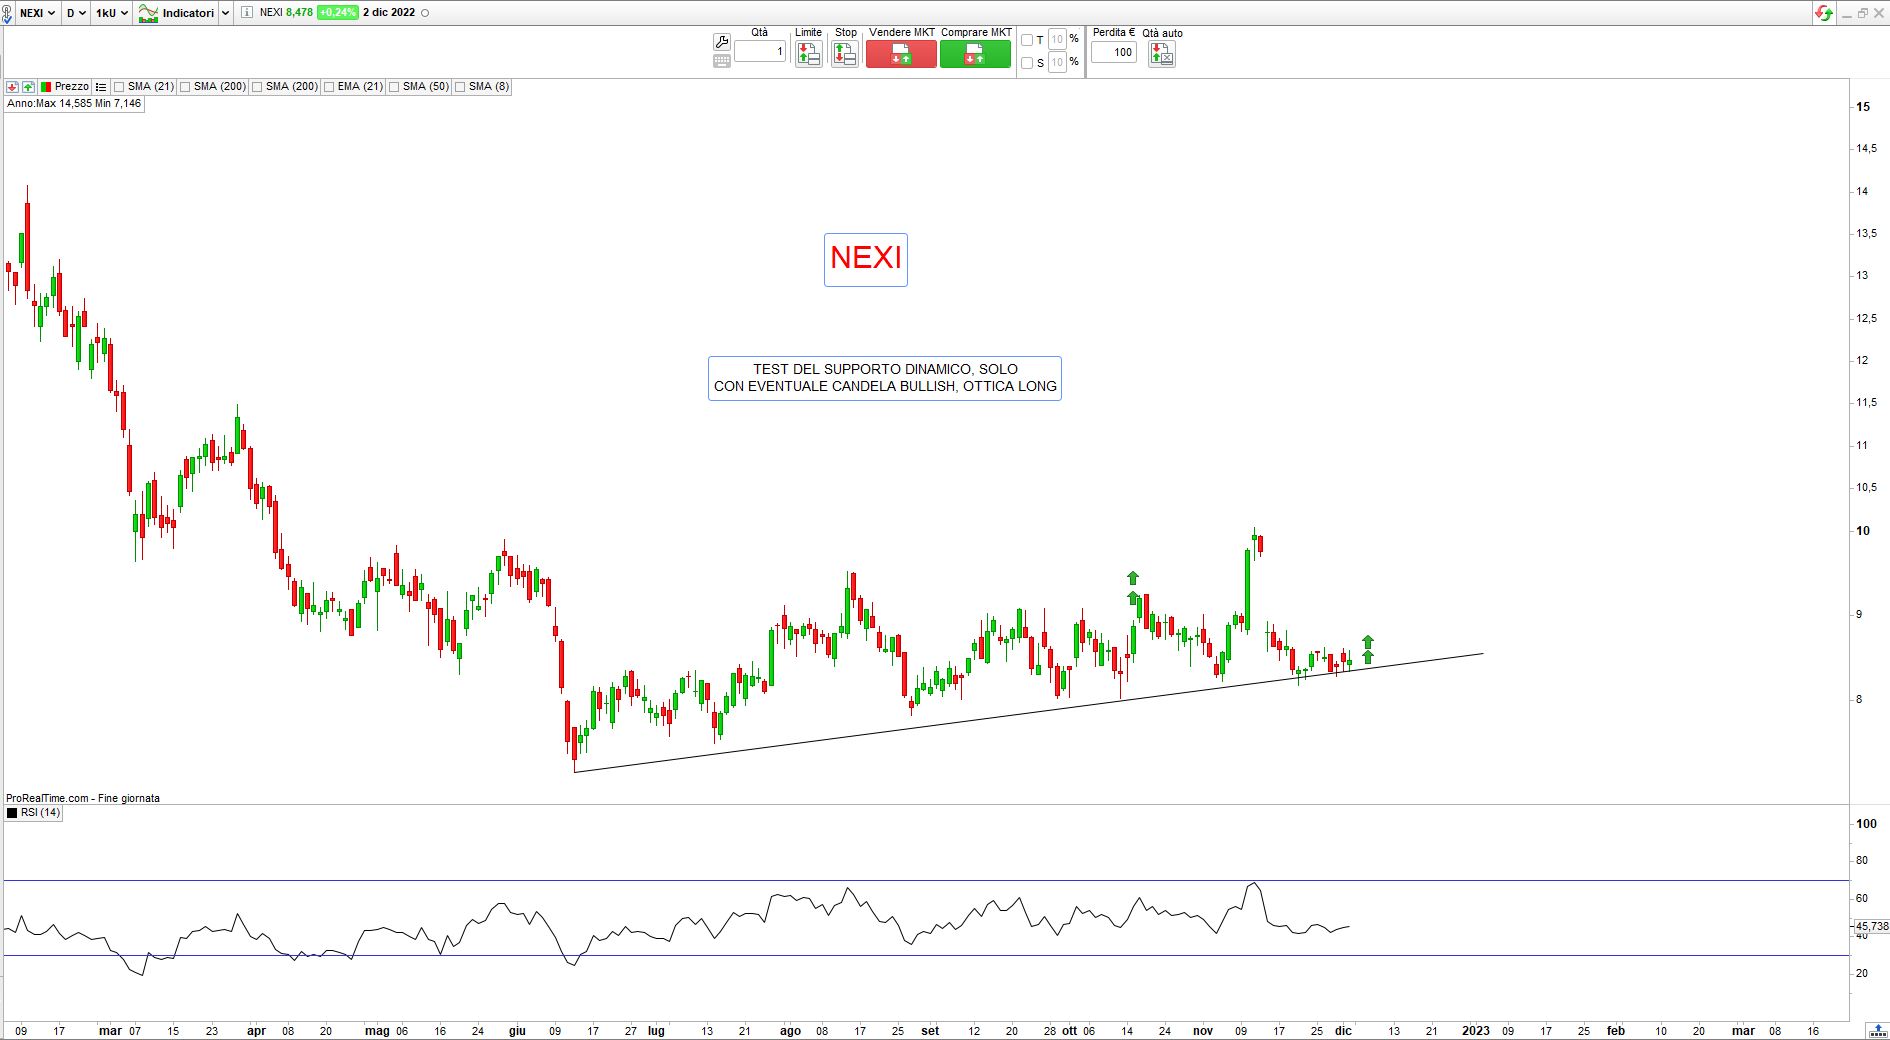Image resolution: width=1890 pixels, height=1040 pixels.
Task: Click the red-green trading arrows icon top right
Action: tap(1824, 13)
